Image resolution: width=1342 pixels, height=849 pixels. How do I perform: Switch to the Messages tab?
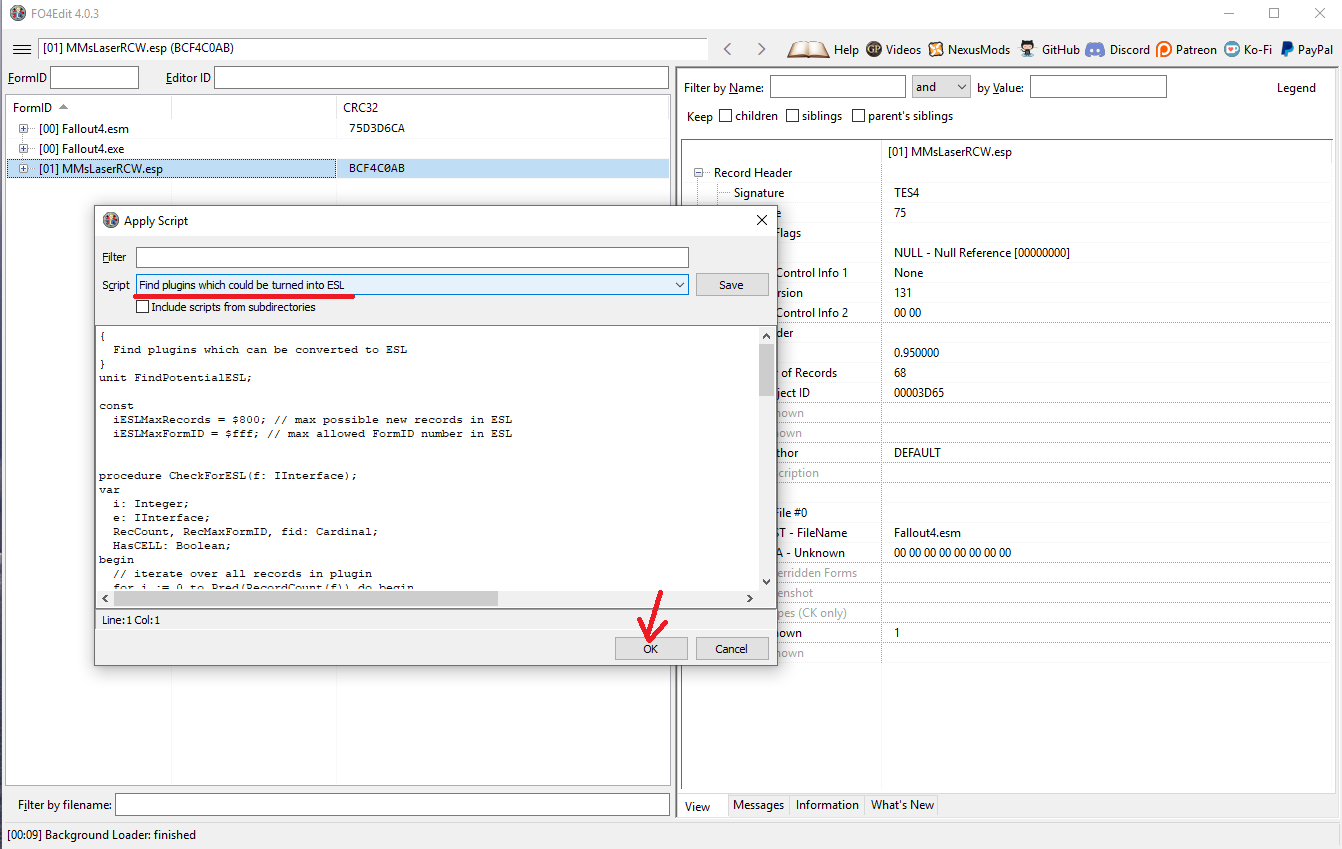pos(758,805)
